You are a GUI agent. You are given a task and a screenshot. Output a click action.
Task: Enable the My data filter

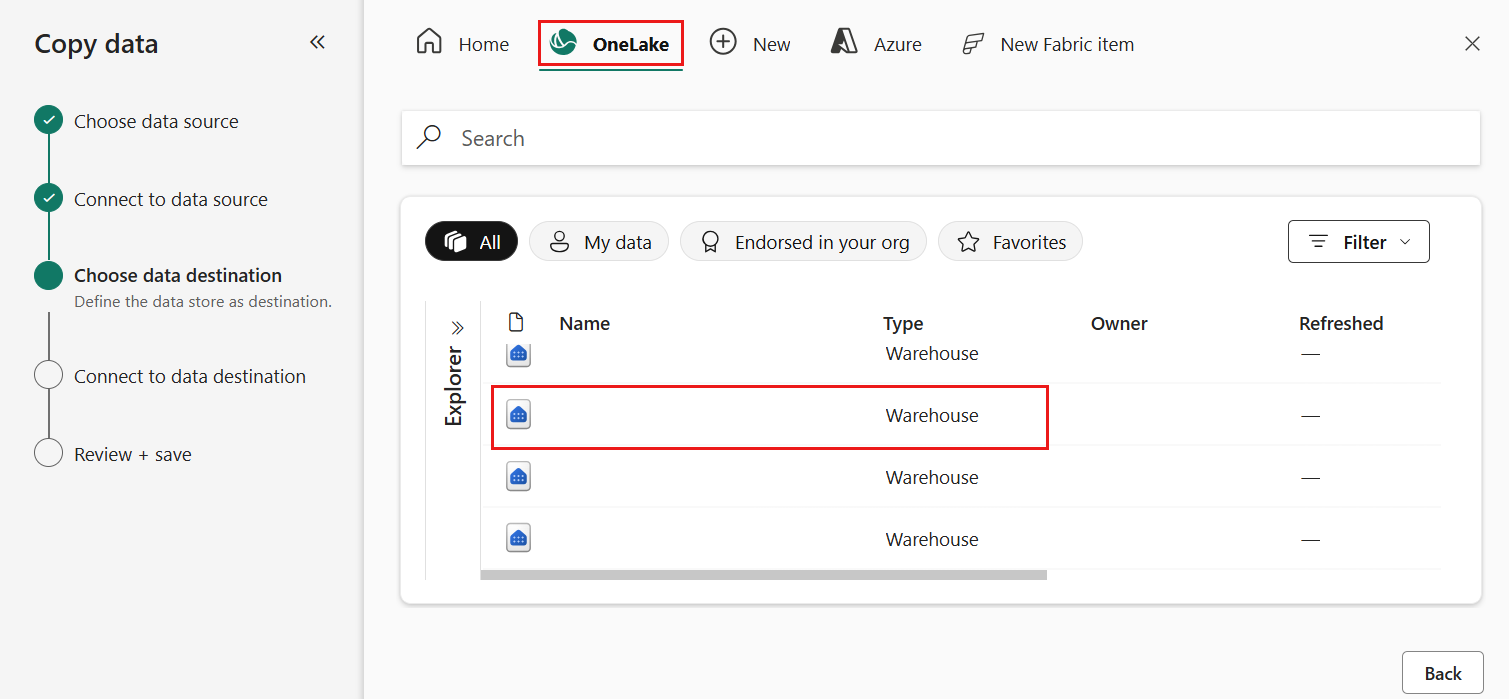pyautogui.click(x=598, y=241)
